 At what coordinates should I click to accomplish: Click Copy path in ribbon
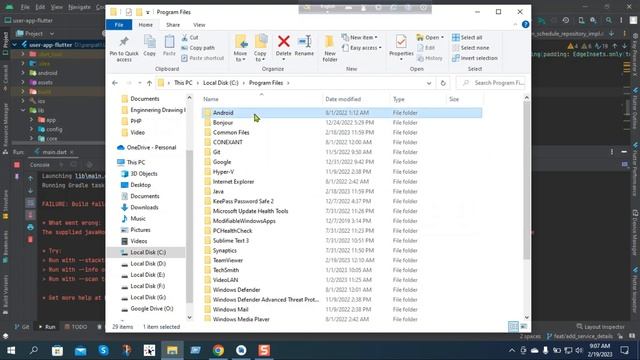[x=198, y=48]
